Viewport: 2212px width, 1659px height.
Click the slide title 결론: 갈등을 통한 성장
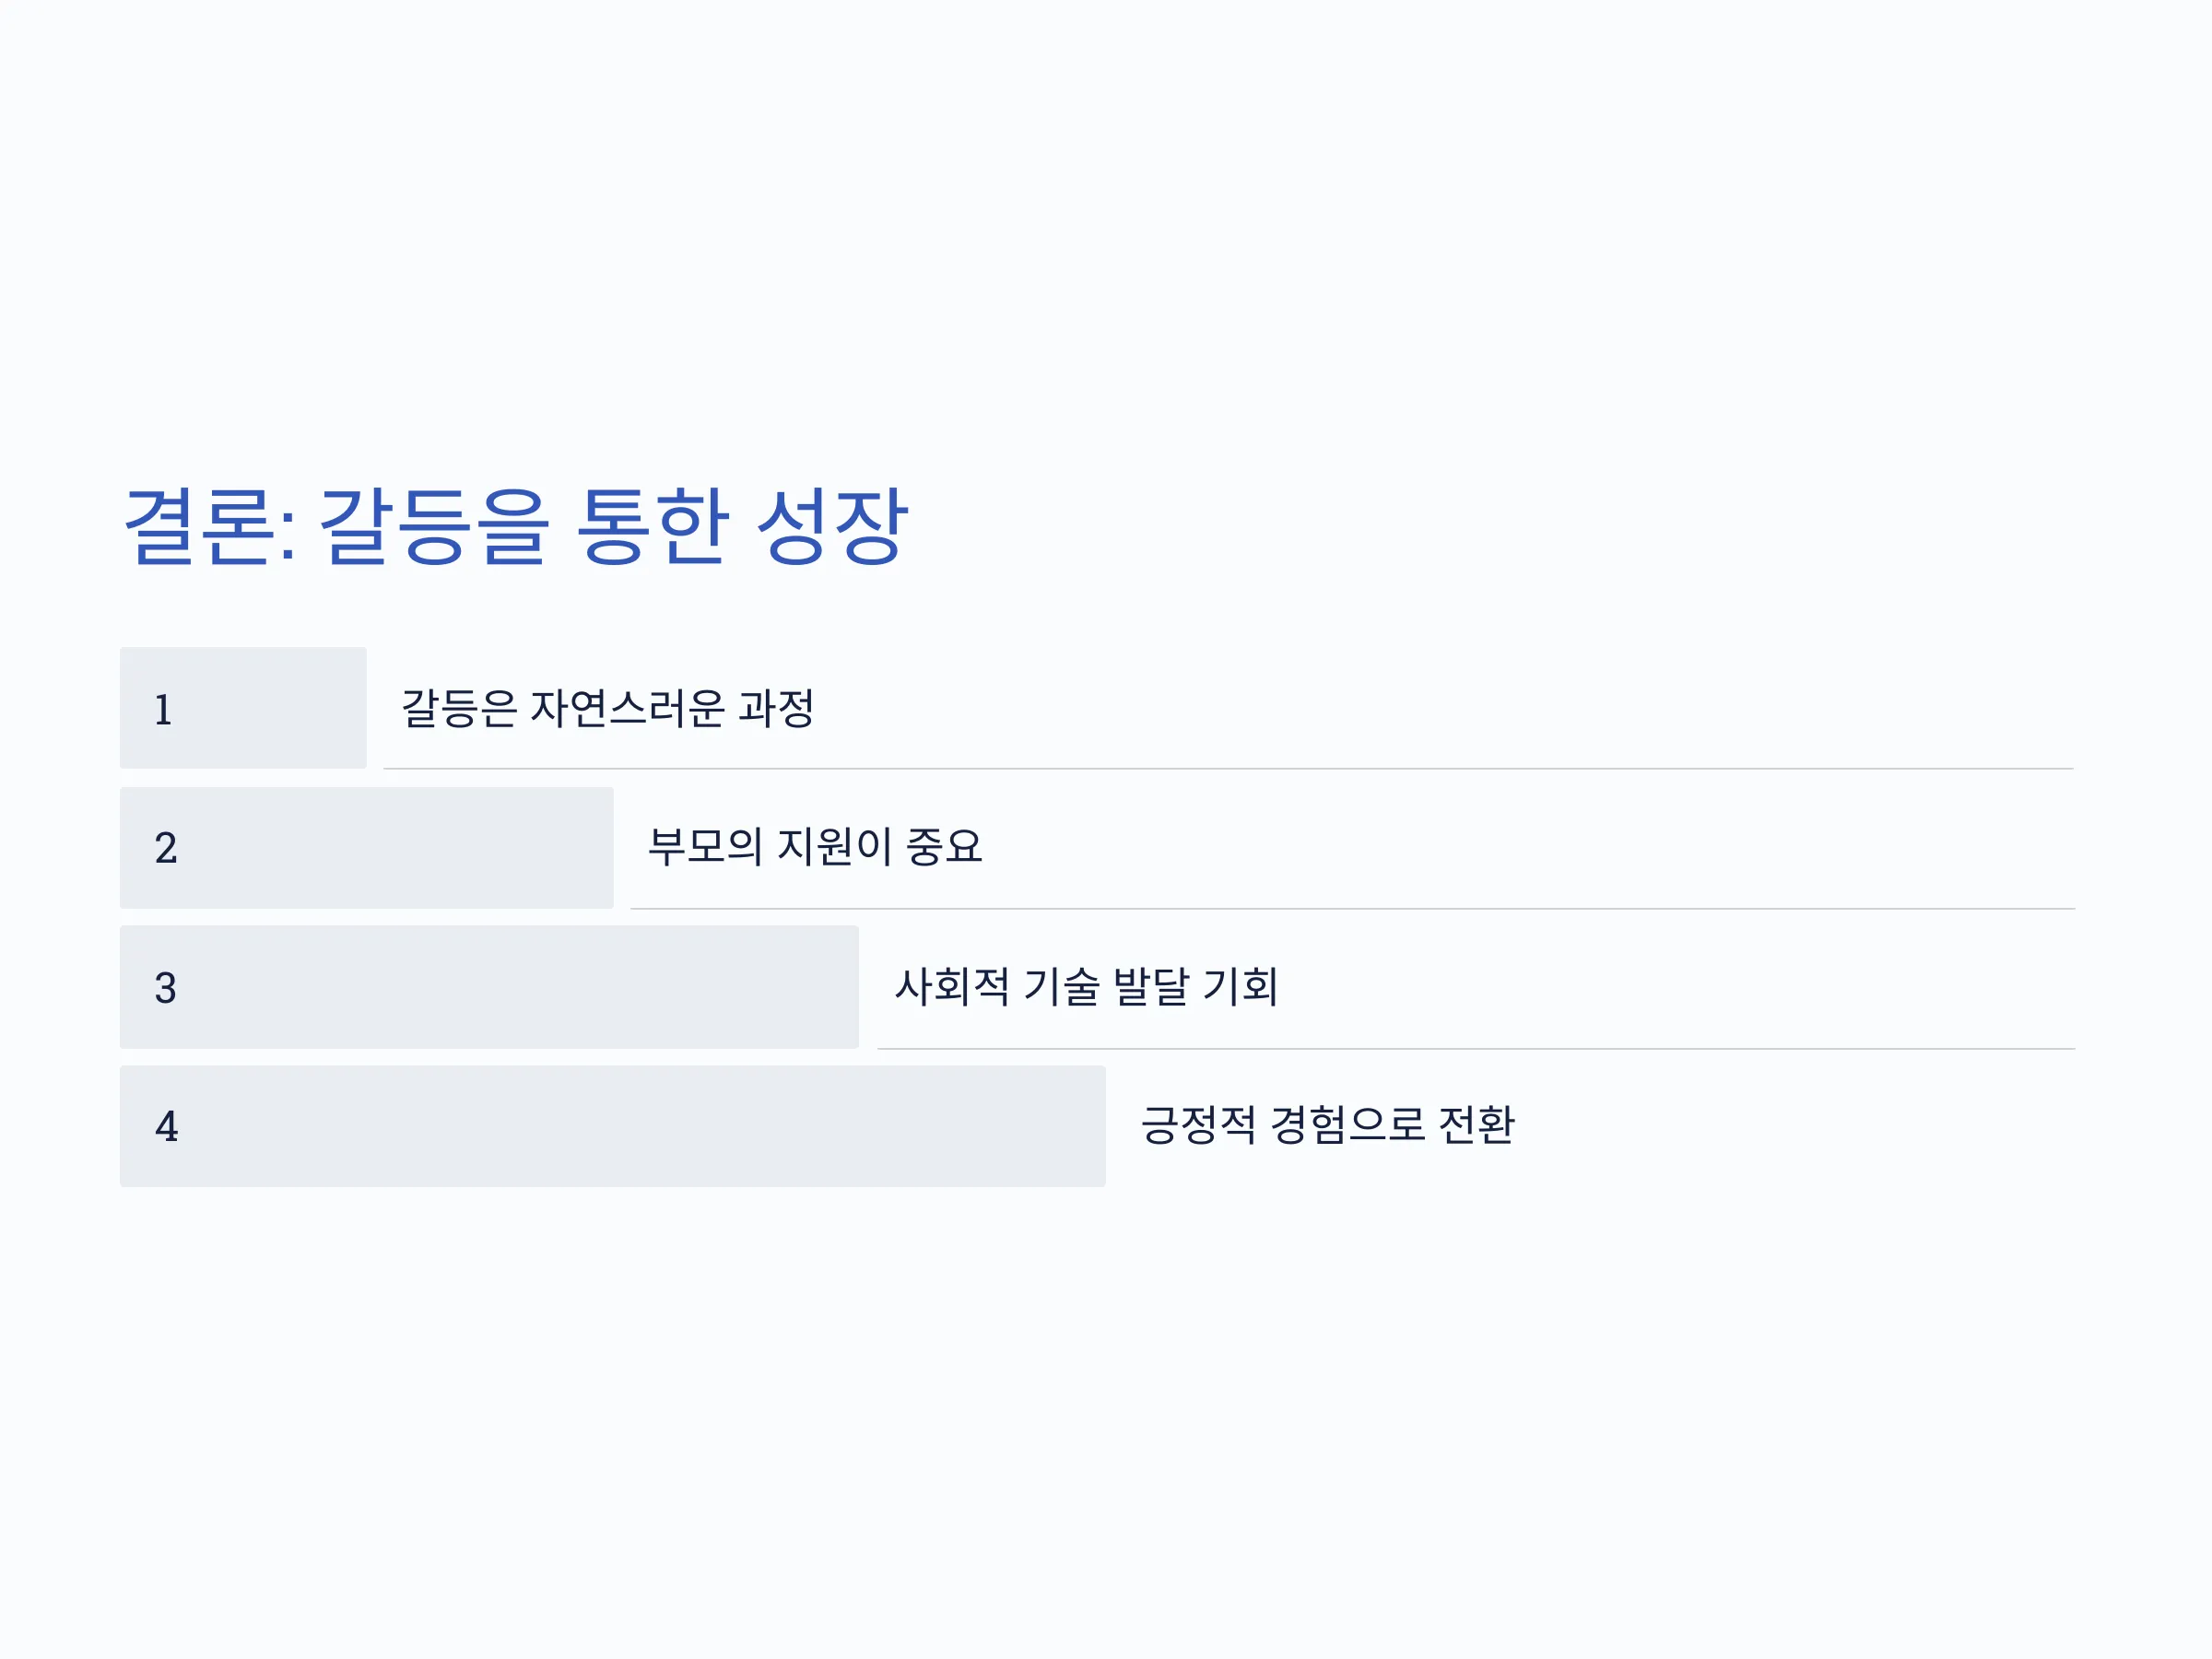[516, 526]
